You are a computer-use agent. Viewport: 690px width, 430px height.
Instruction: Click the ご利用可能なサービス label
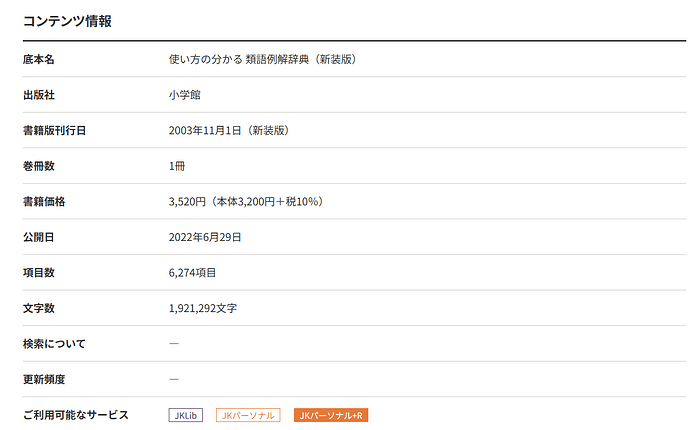[76, 415]
